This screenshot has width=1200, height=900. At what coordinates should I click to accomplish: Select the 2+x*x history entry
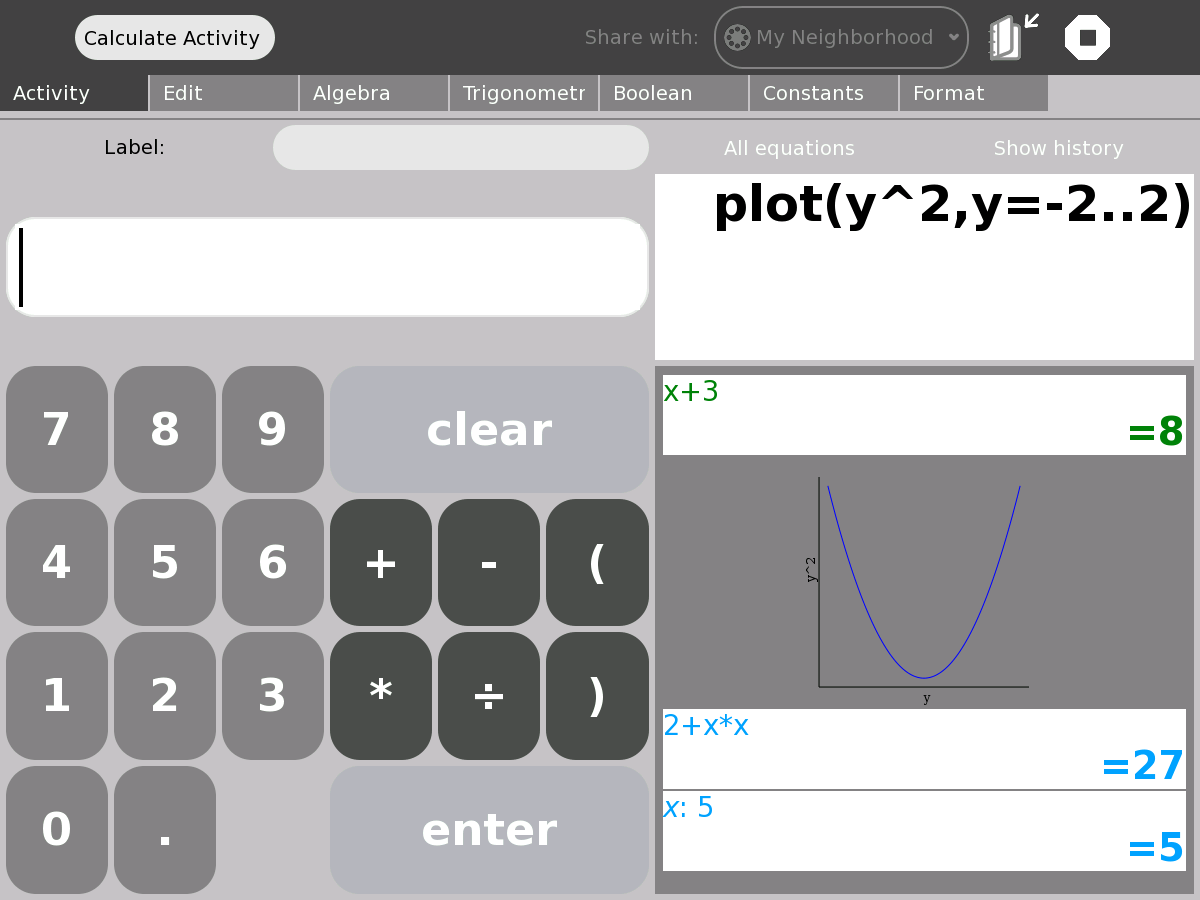coord(923,749)
